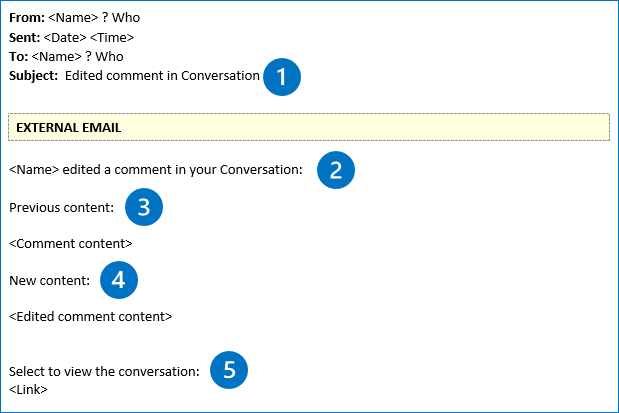Open the <Link> to view the conversation

click(28, 389)
